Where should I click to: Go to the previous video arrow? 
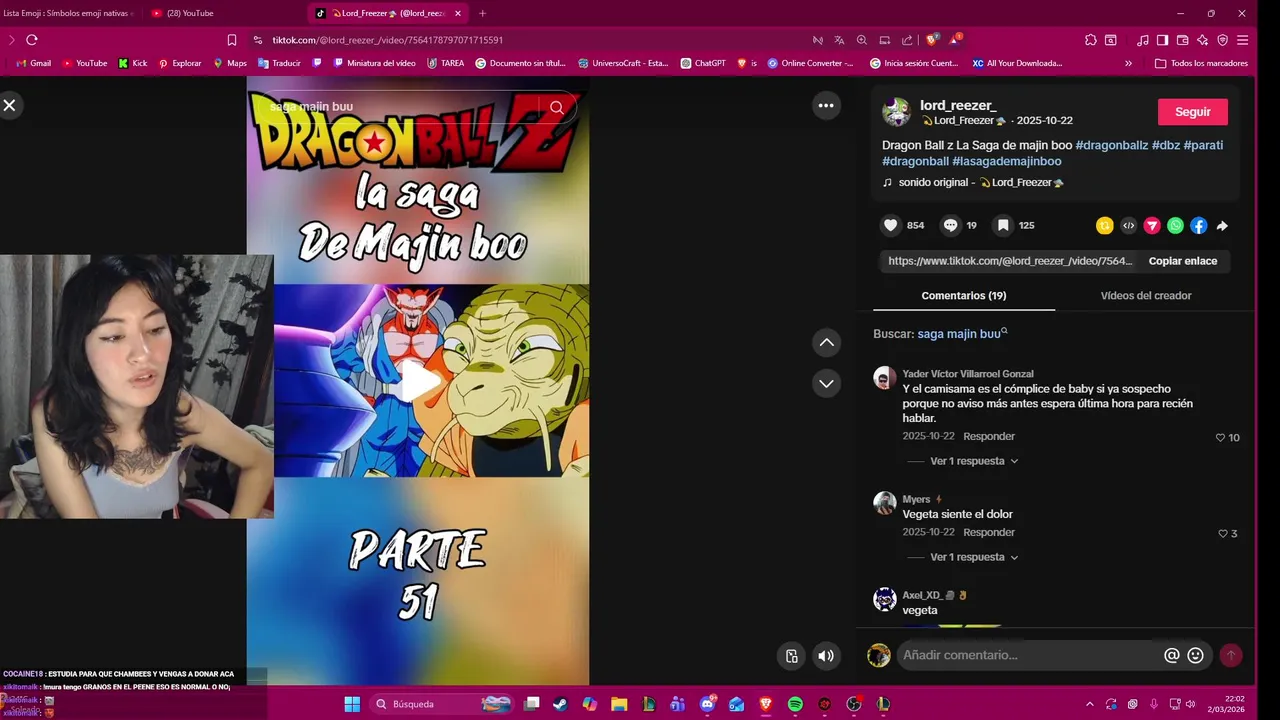(x=826, y=343)
